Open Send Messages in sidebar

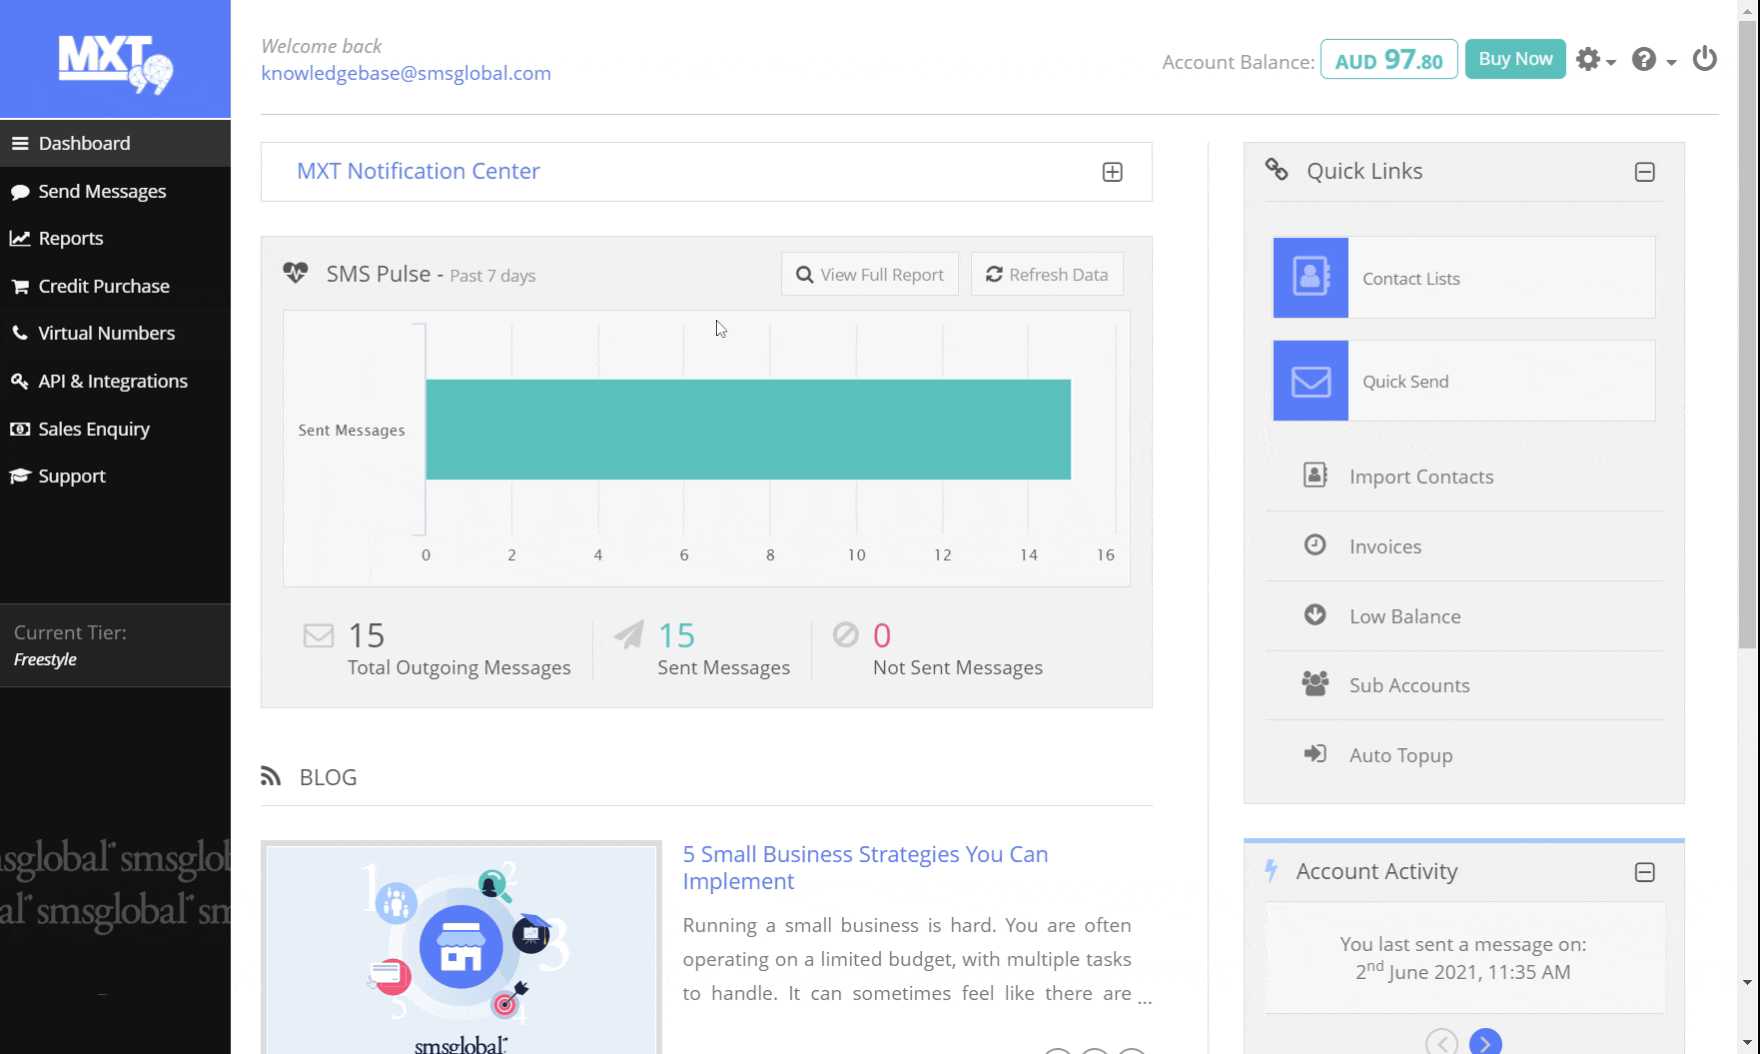click(x=102, y=191)
